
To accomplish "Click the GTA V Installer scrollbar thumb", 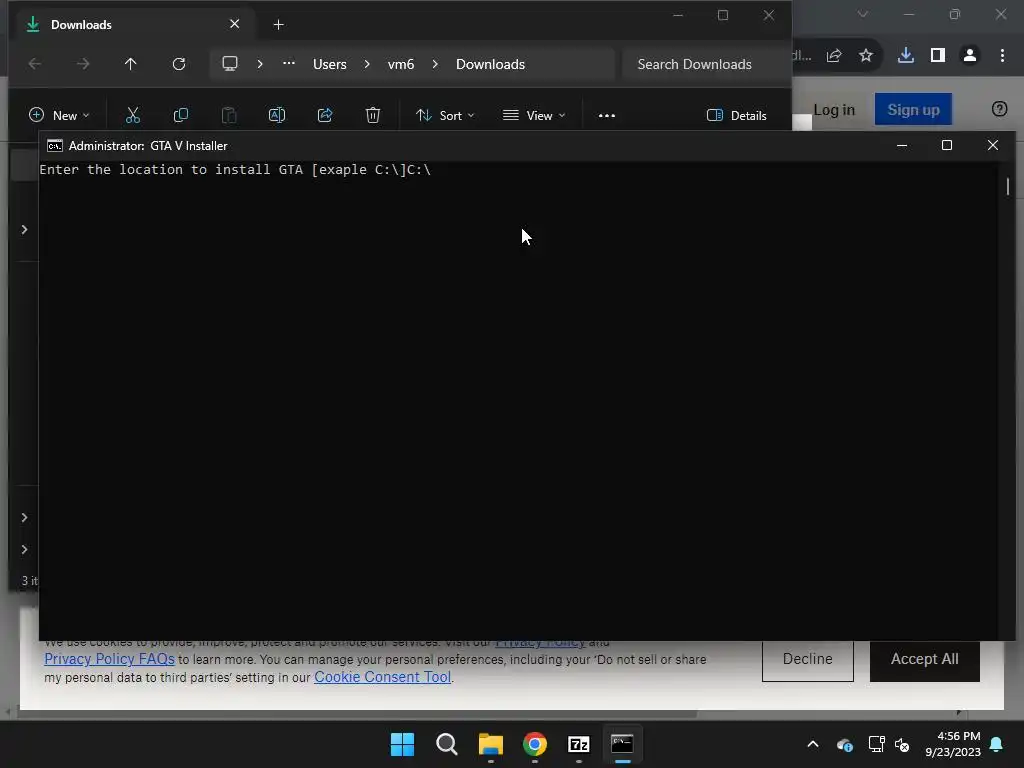I will [x=1008, y=187].
